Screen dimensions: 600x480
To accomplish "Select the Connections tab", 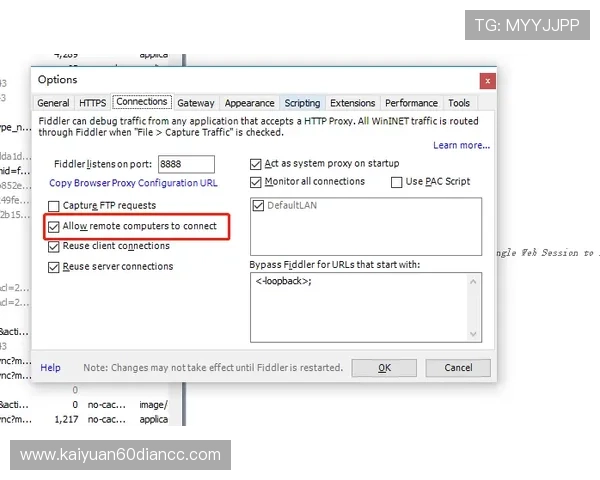I will (141, 102).
